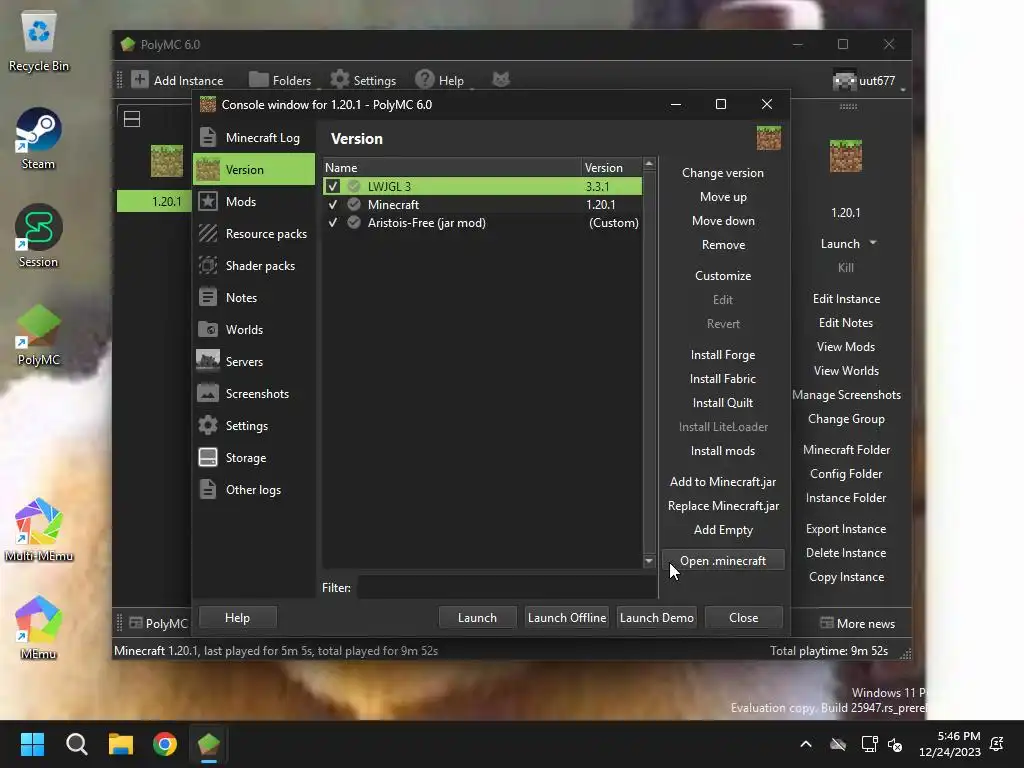Open Multi-MEmu desktop shortcut
This screenshot has height=768, width=1024.
pyautogui.click(x=39, y=530)
